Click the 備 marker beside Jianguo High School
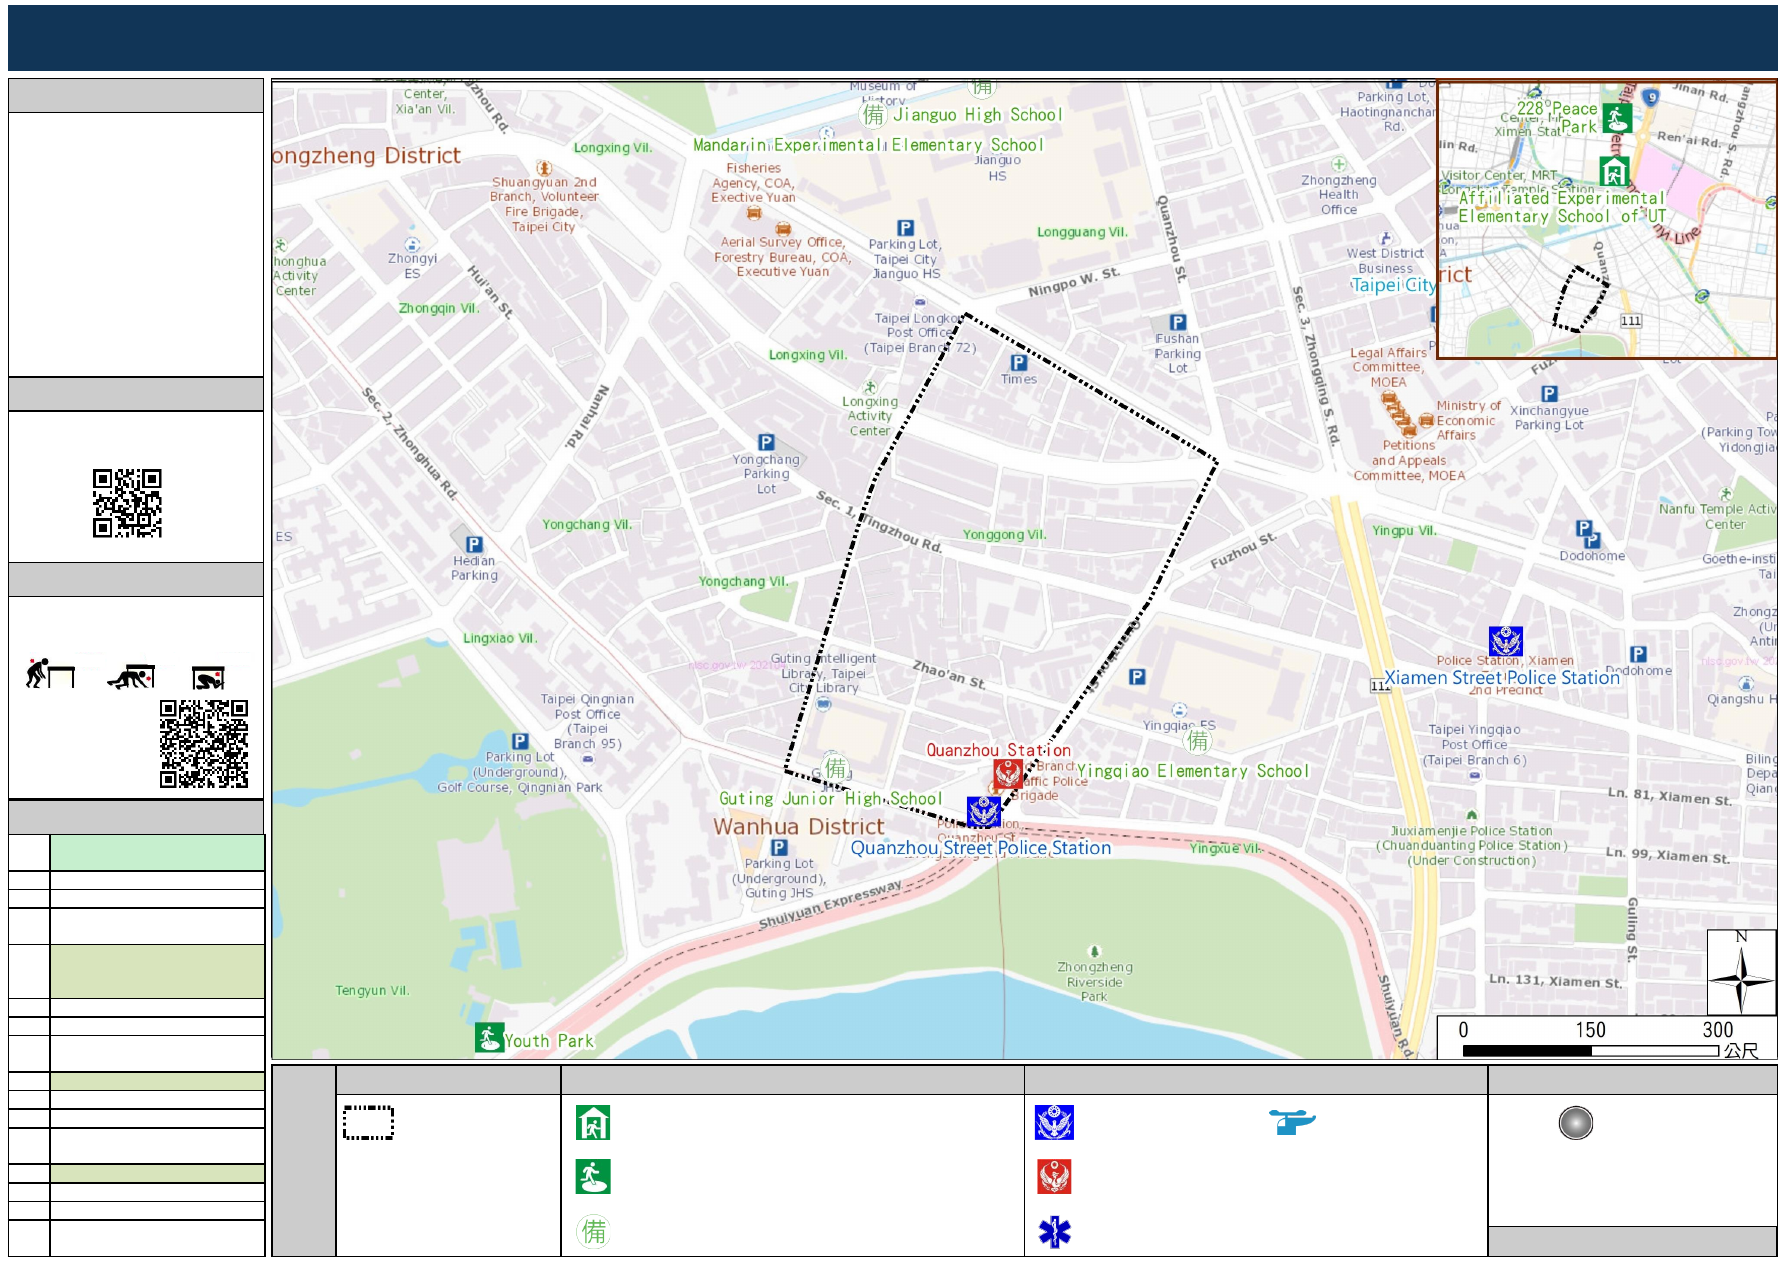 tap(873, 115)
